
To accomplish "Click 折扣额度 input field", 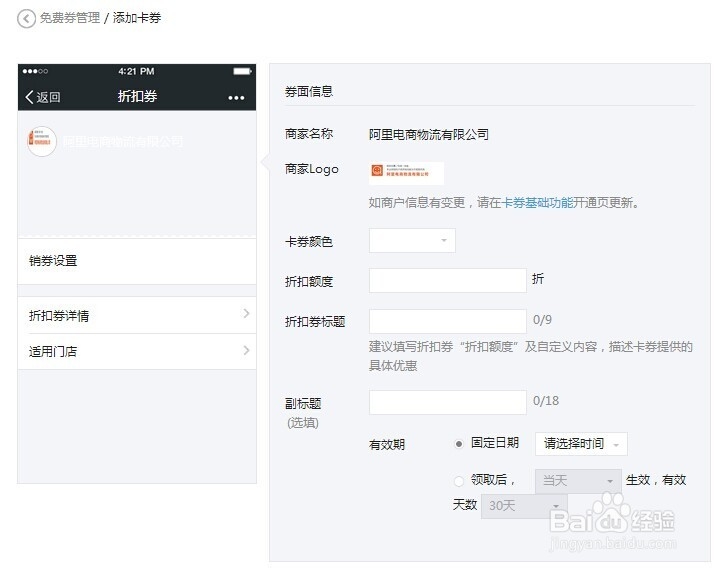I will coord(448,280).
